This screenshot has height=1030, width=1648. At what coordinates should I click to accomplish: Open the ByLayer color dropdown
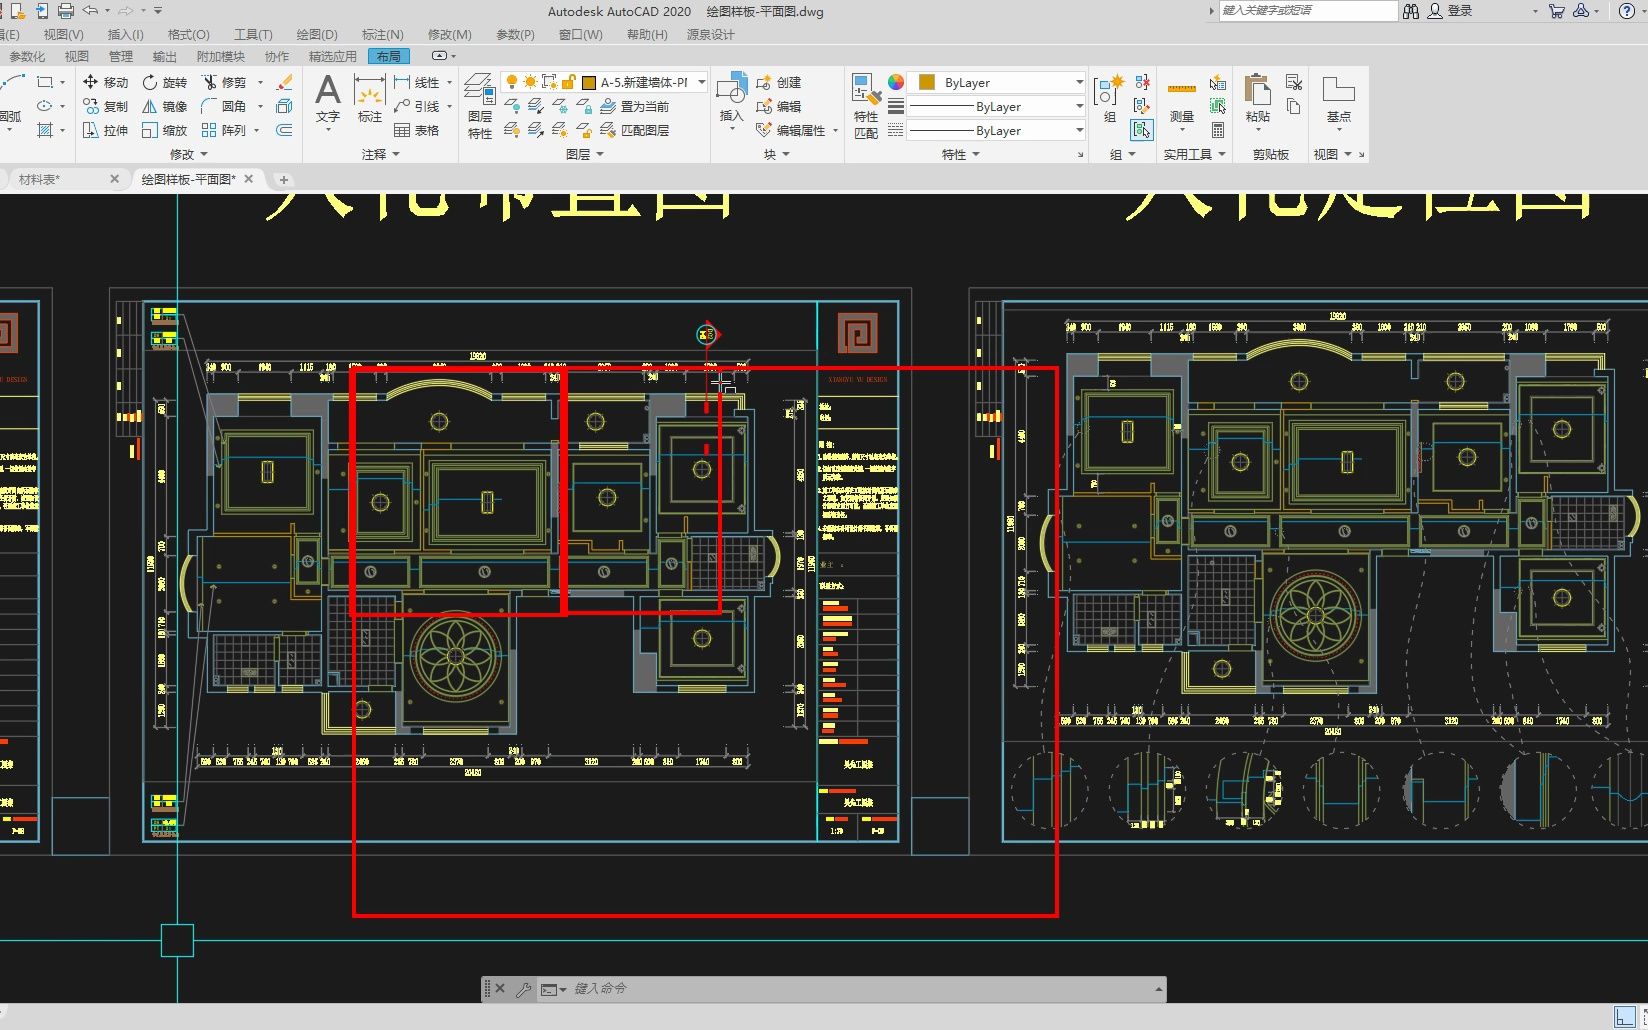click(x=999, y=82)
